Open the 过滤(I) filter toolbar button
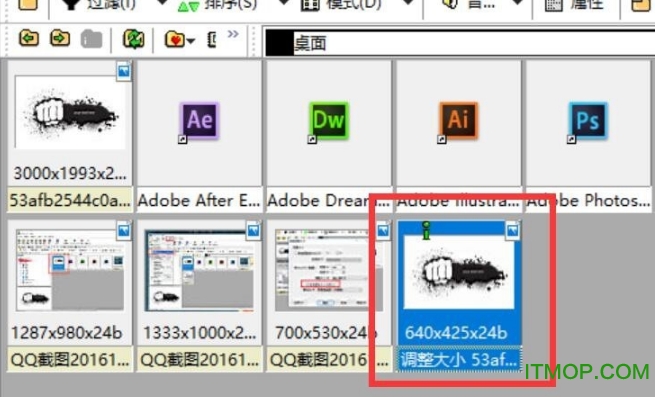655x397 pixels. point(100,5)
